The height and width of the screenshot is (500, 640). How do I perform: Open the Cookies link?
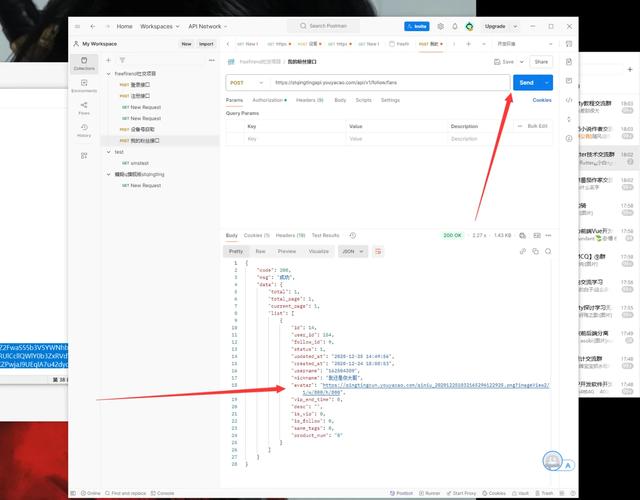541,100
